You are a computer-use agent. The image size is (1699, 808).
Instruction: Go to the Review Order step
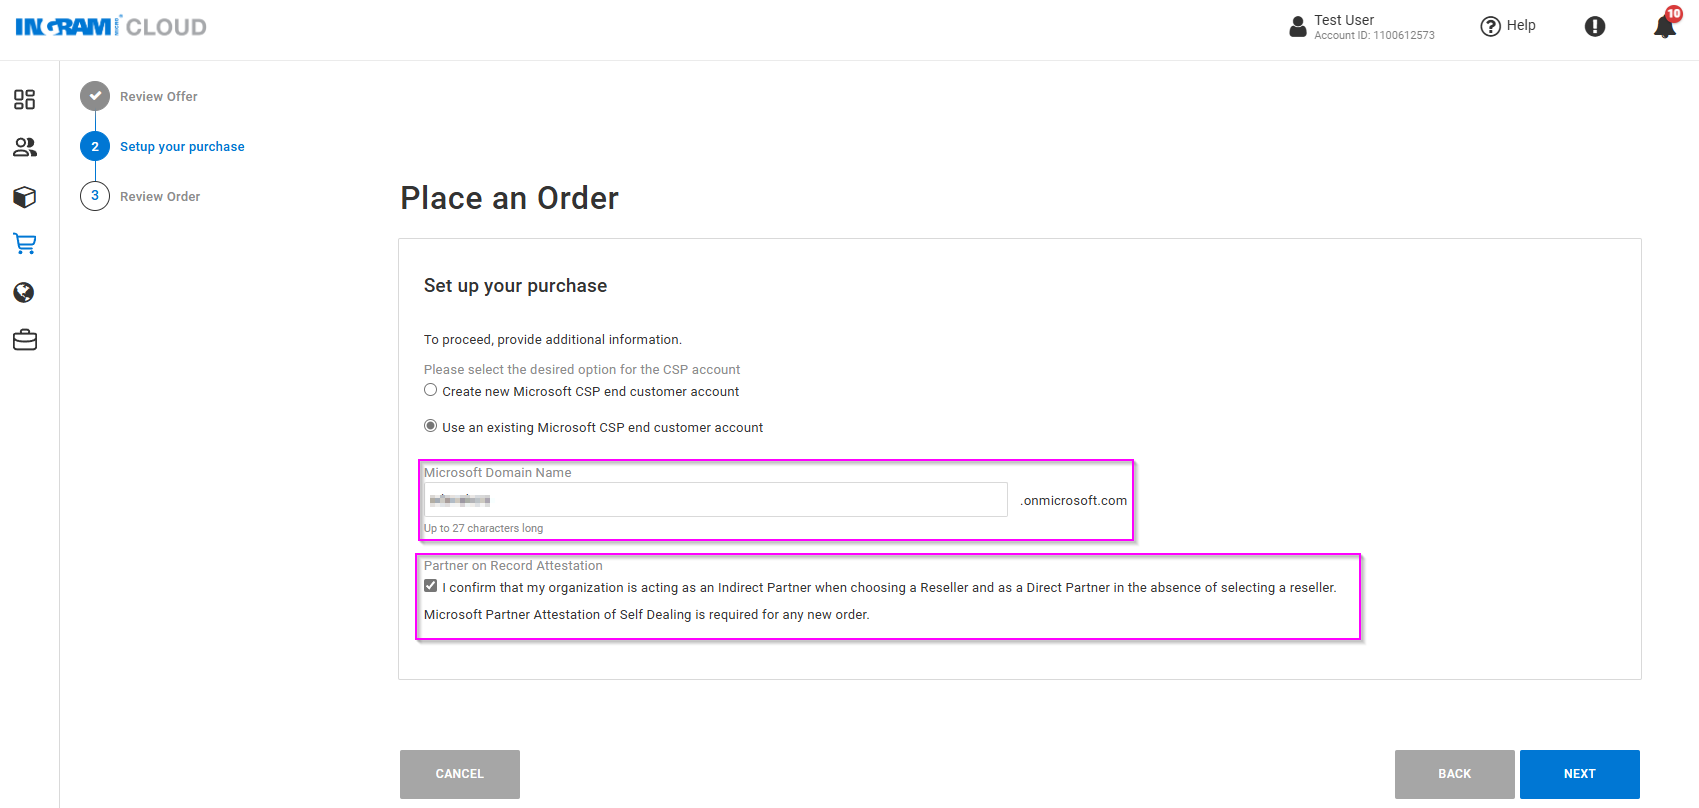click(160, 197)
